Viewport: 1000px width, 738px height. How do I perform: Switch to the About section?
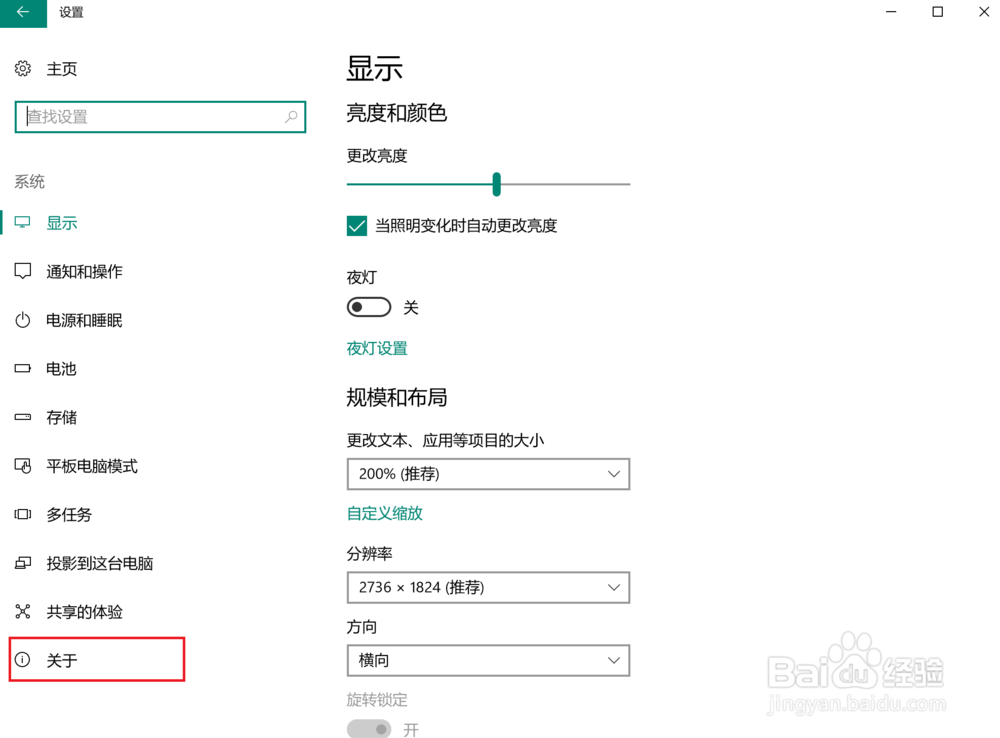click(x=62, y=659)
